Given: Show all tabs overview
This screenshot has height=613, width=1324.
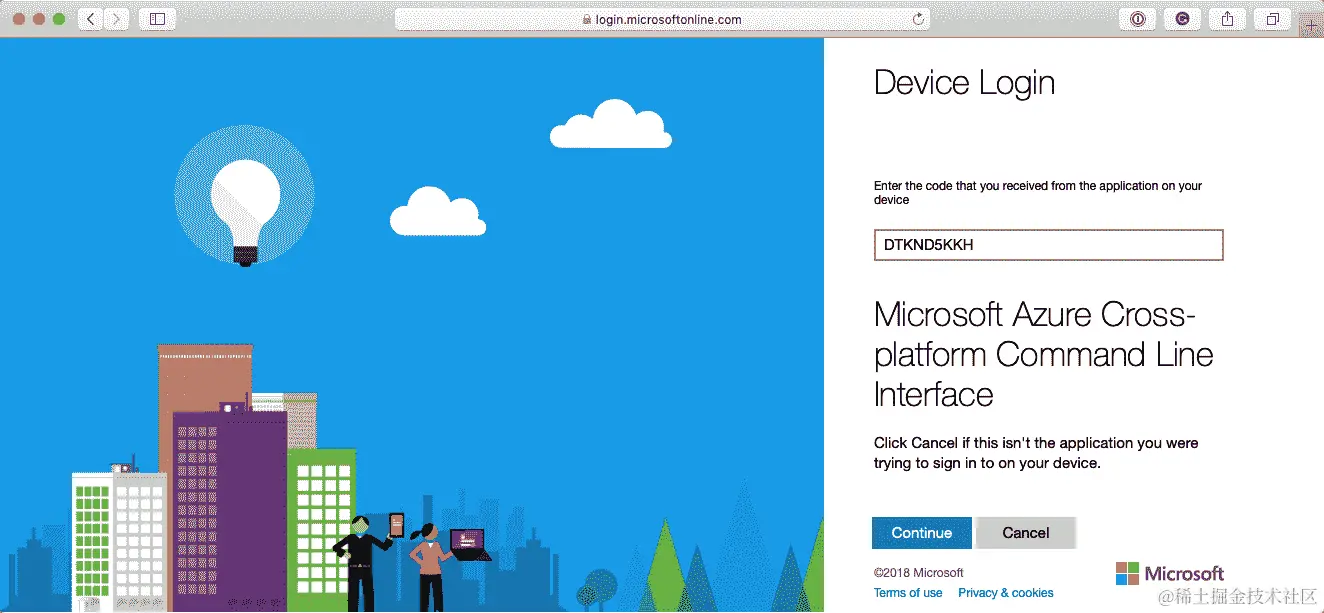Looking at the screenshot, I should tap(1272, 19).
